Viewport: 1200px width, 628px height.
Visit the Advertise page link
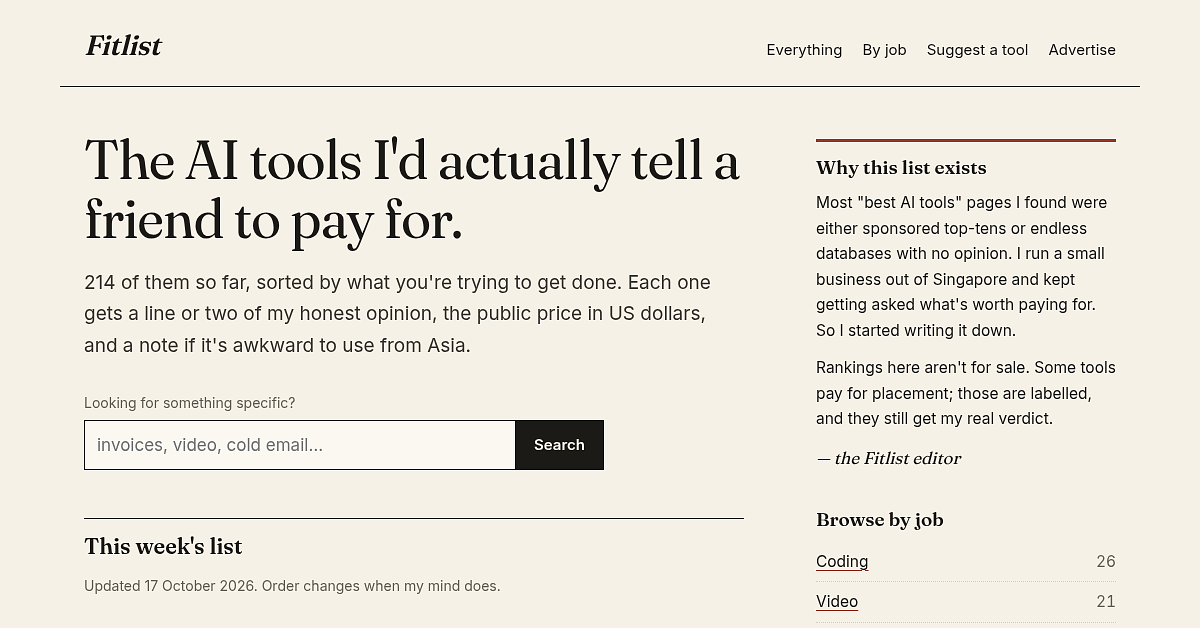[x=1082, y=50]
